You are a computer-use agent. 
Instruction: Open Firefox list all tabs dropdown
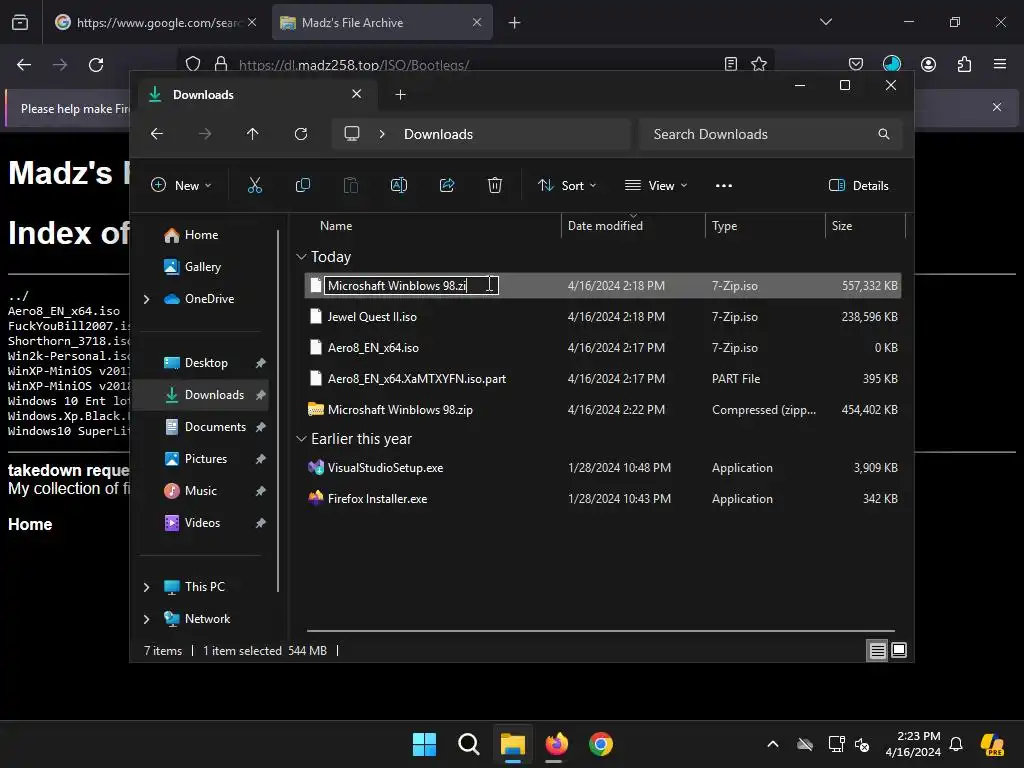point(825,22)
